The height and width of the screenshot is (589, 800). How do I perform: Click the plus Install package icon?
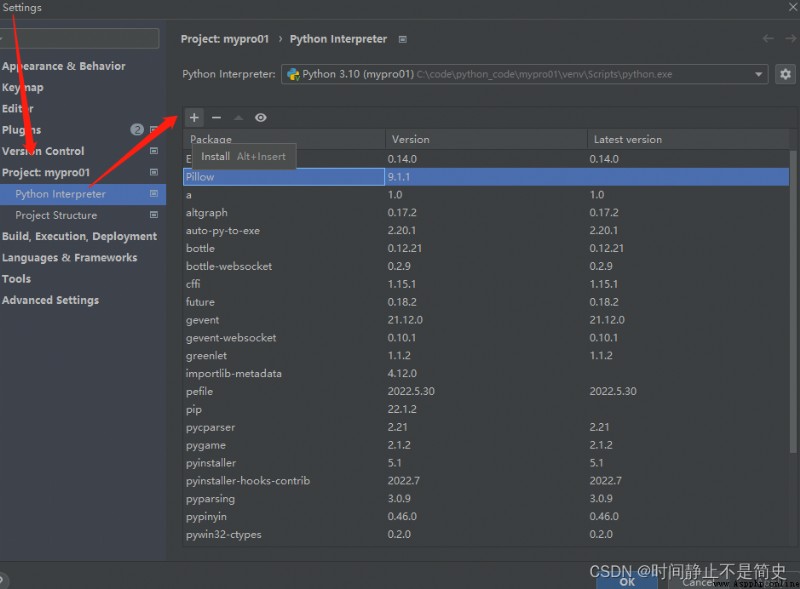[194, 118]
